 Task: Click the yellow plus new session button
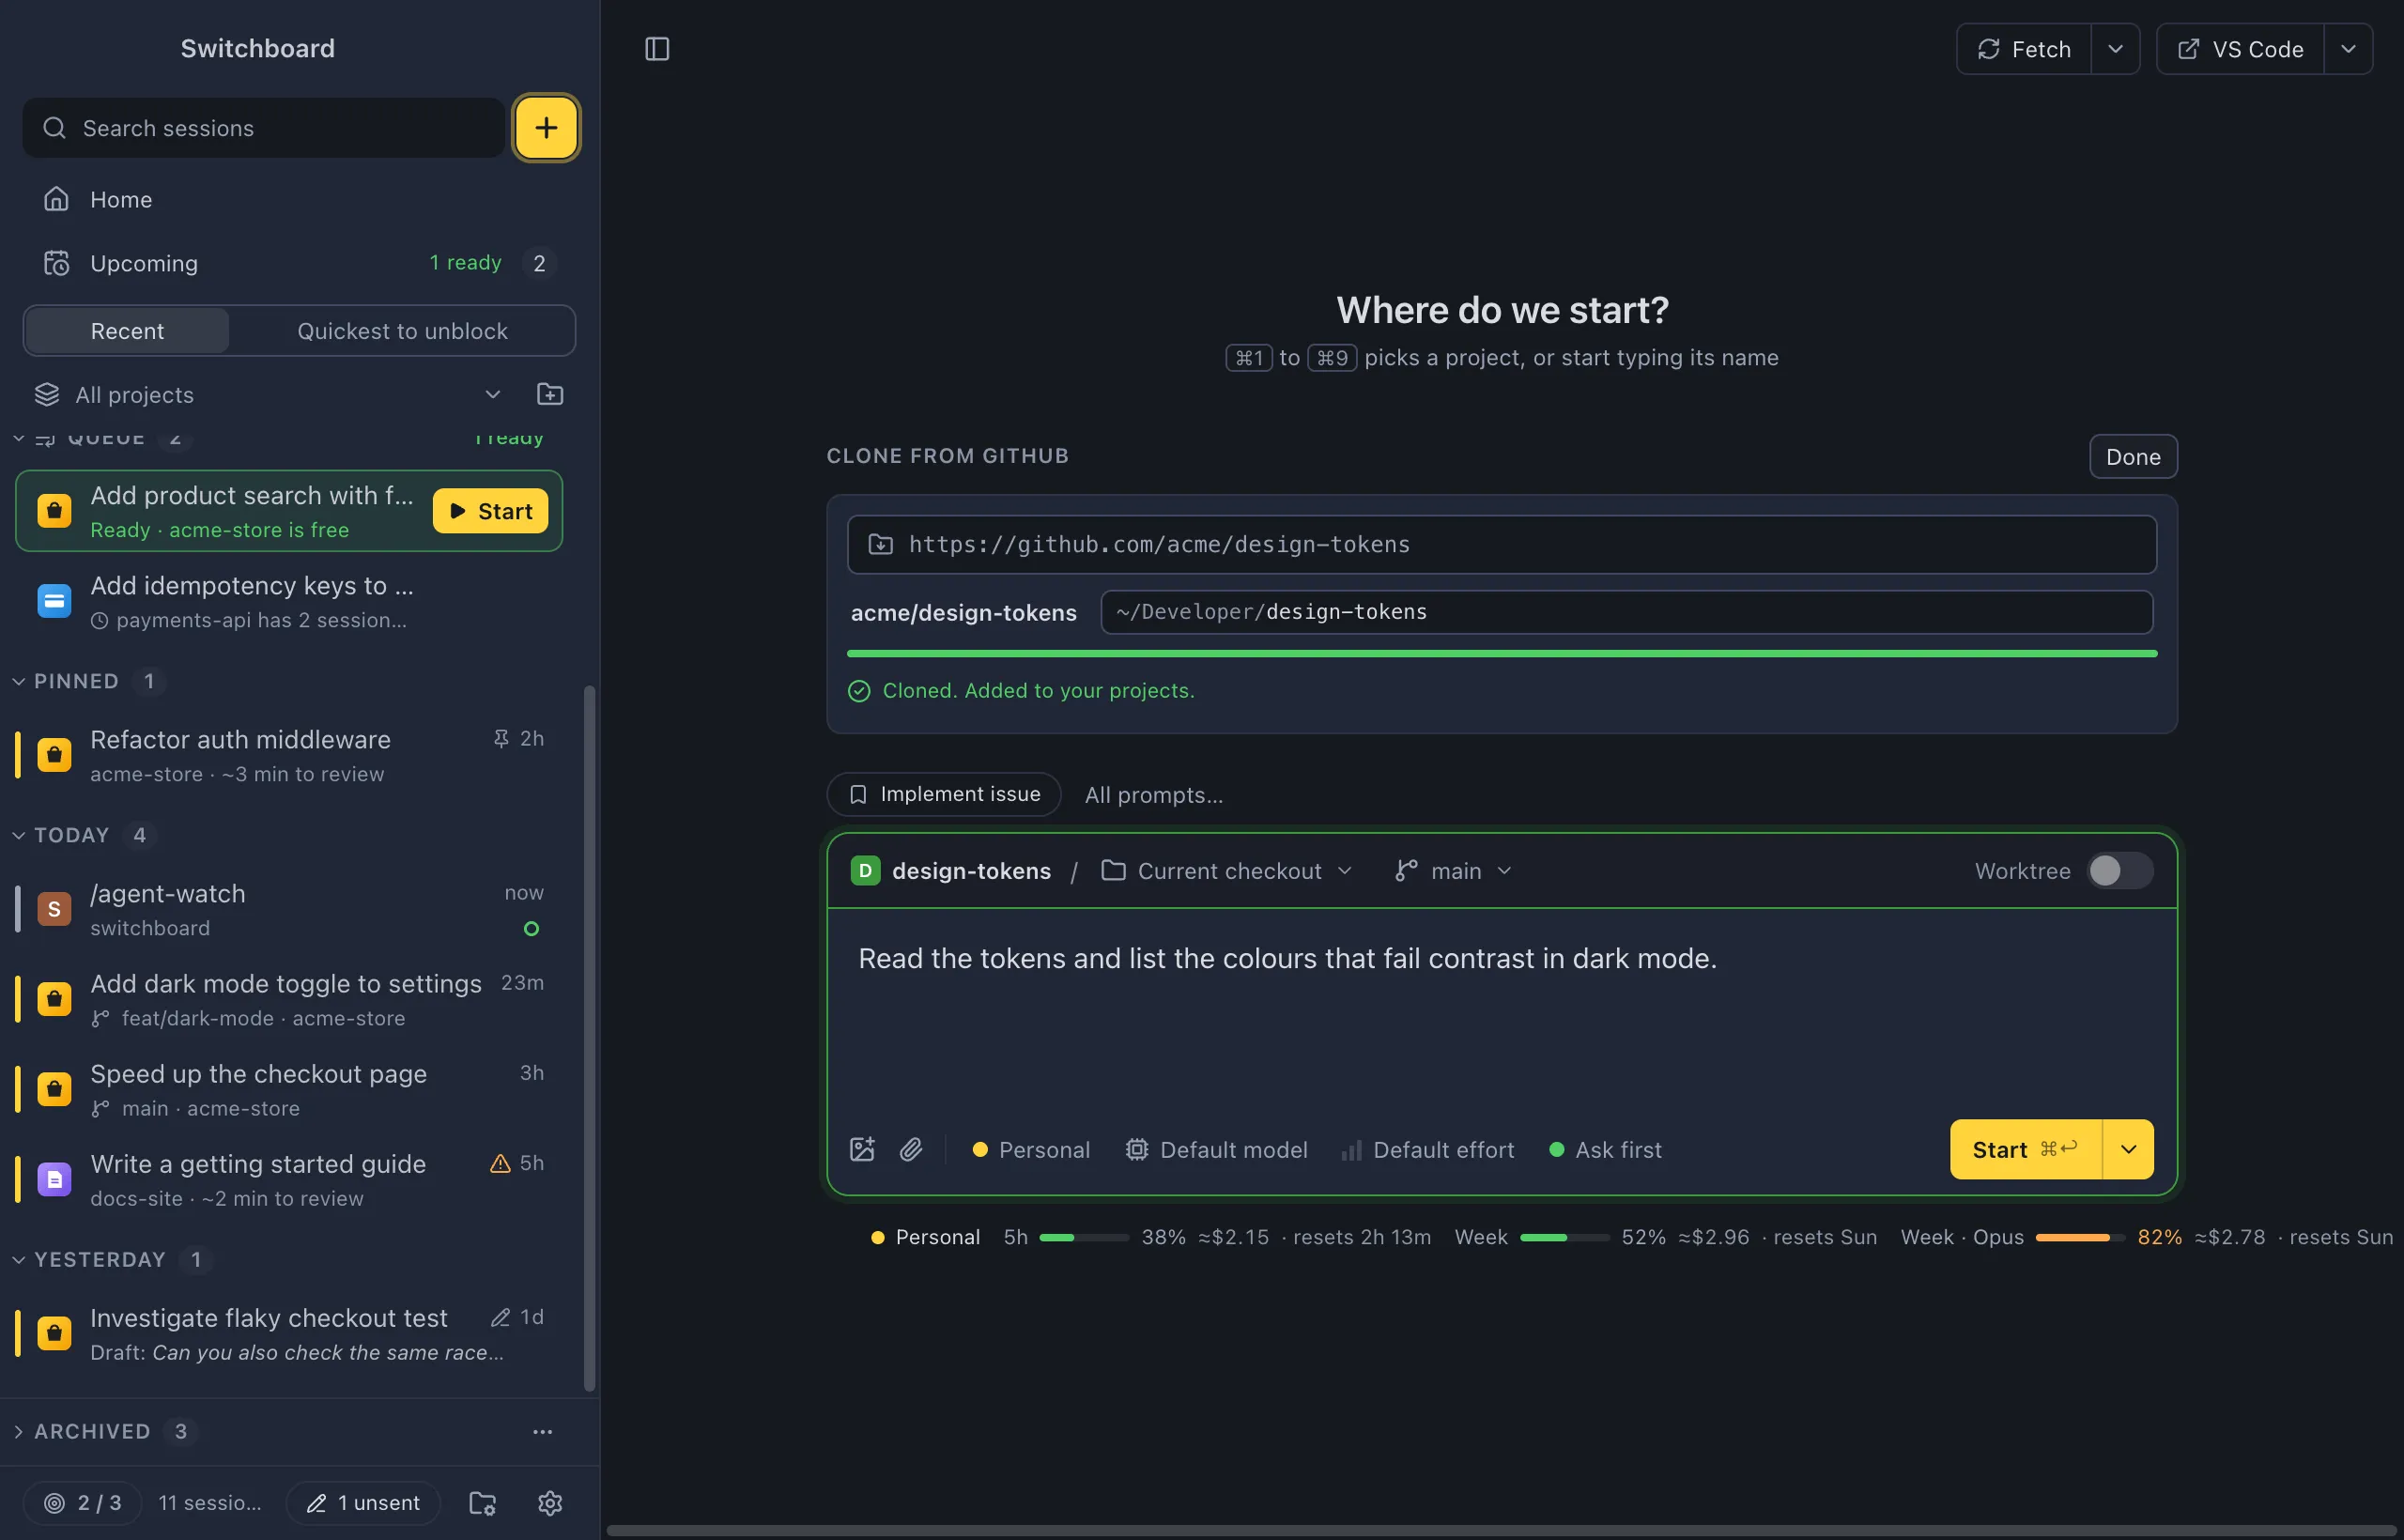tap(546, 128)
